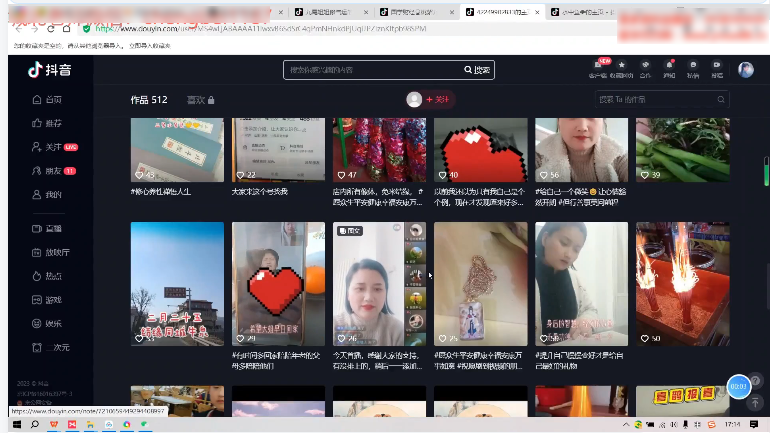Screen dimensions: 770x433
Task: Open the woman video with 56 likes
Action: (581, 150)
